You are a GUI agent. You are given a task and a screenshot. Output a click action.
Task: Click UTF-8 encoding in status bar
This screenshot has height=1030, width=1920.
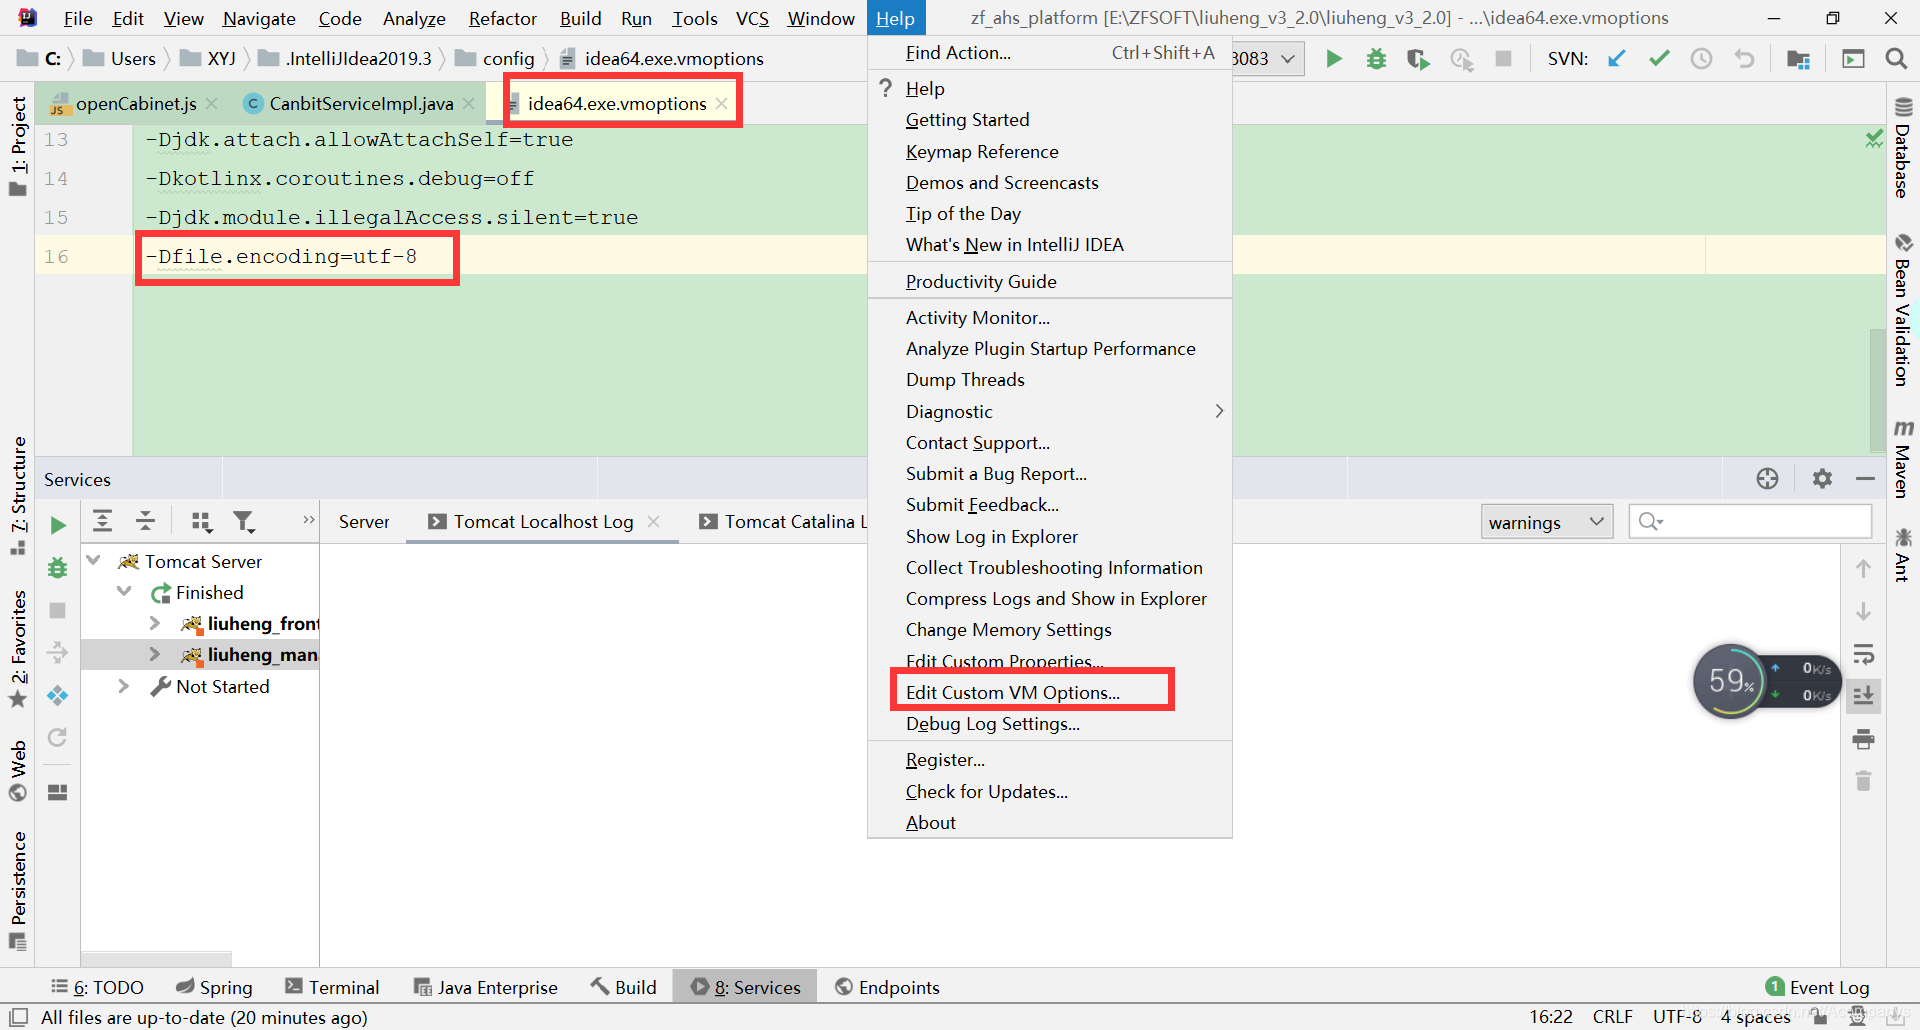point(1677,1016)
